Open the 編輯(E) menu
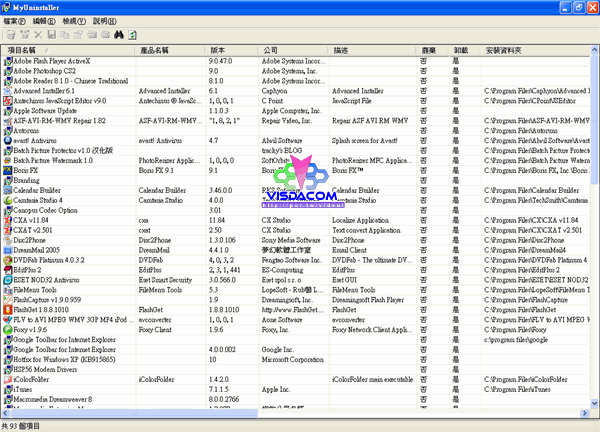The width and height of the screenshot is (600, 432). tap(47, 21)
